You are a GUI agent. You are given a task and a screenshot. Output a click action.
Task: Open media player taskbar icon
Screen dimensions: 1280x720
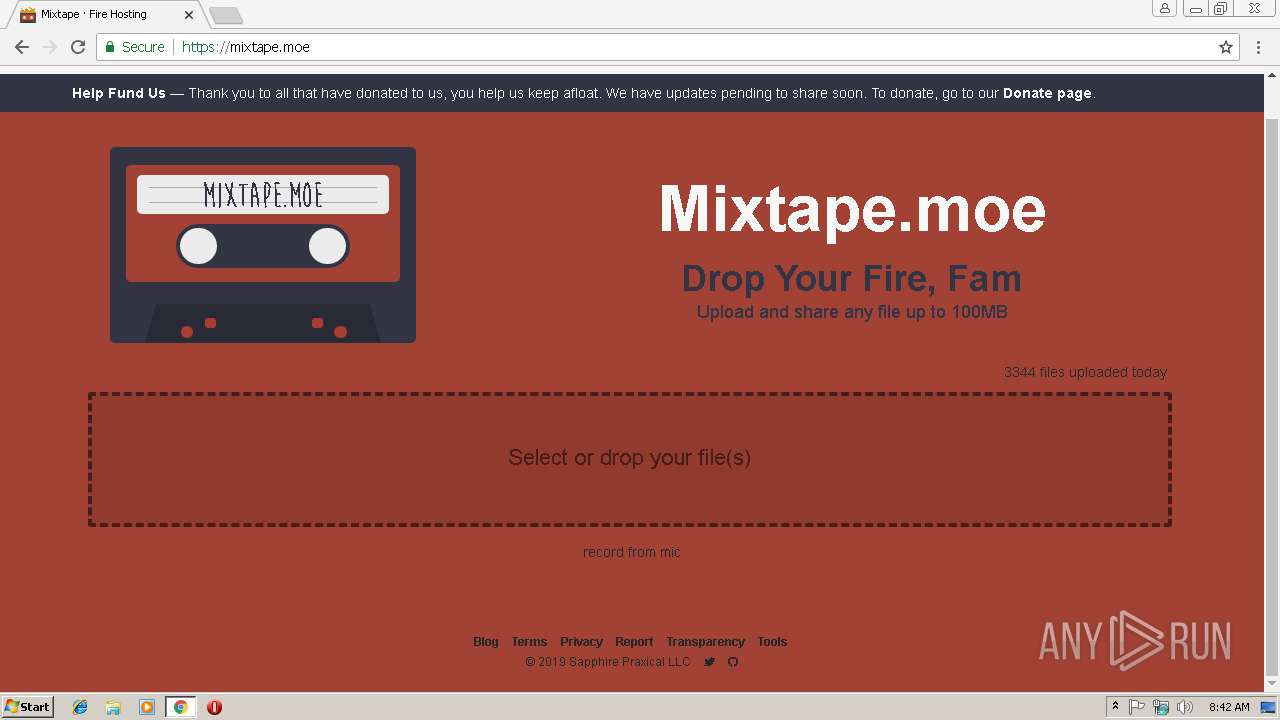tap(147, 707)
